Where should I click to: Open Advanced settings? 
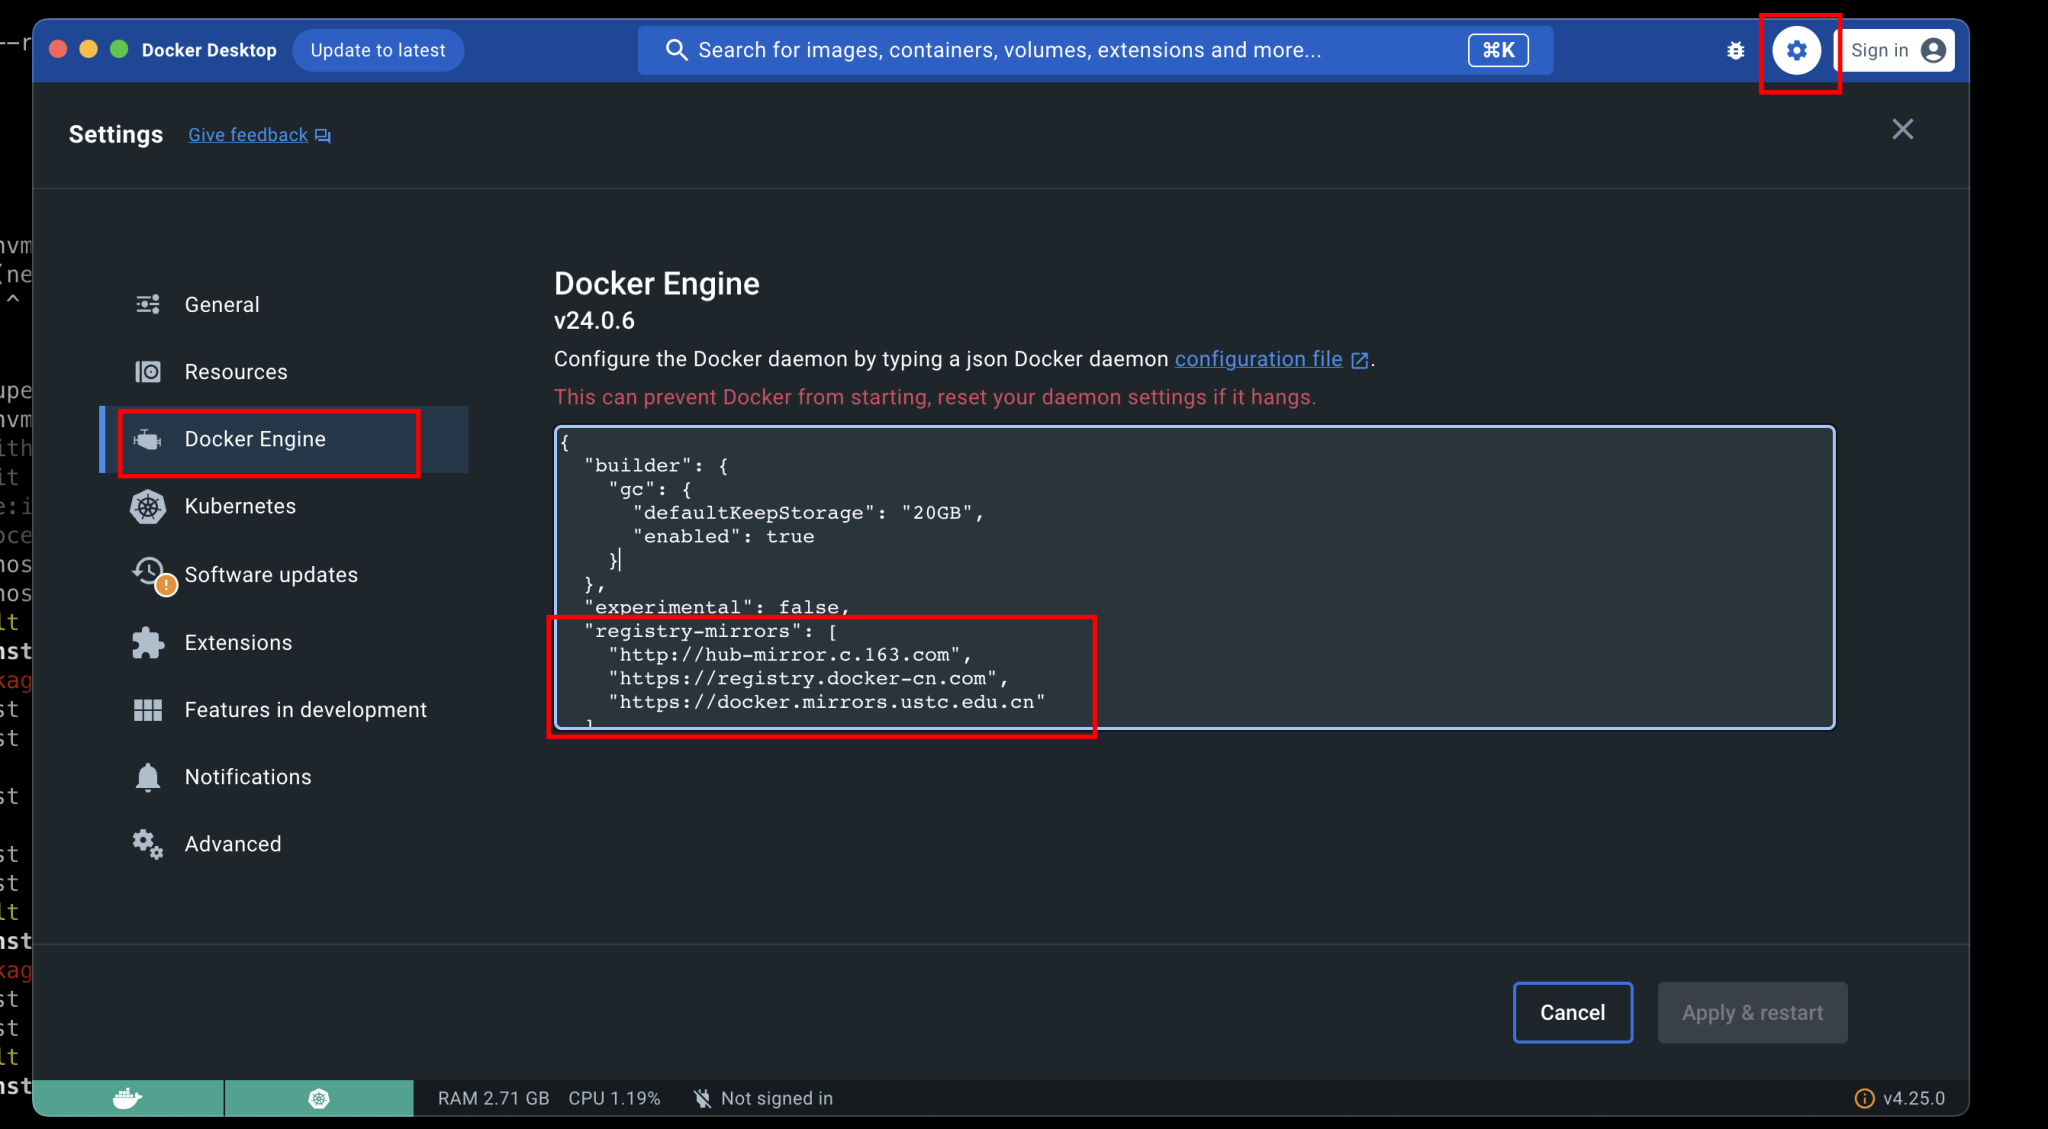(232, 843)
